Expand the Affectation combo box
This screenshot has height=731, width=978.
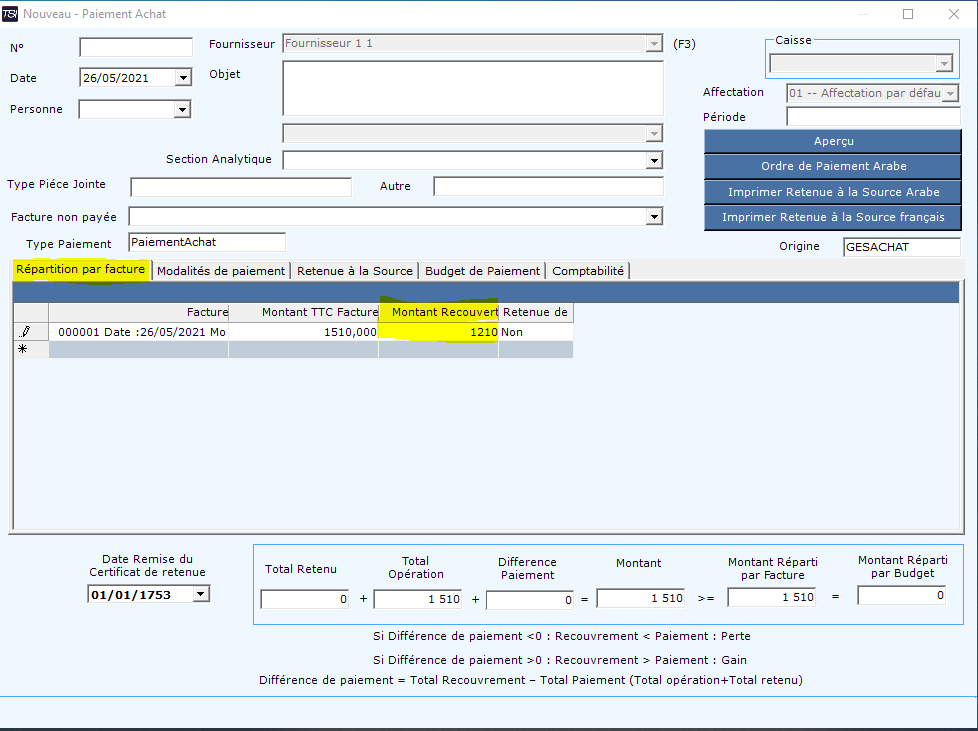click(x=951, y=94)
